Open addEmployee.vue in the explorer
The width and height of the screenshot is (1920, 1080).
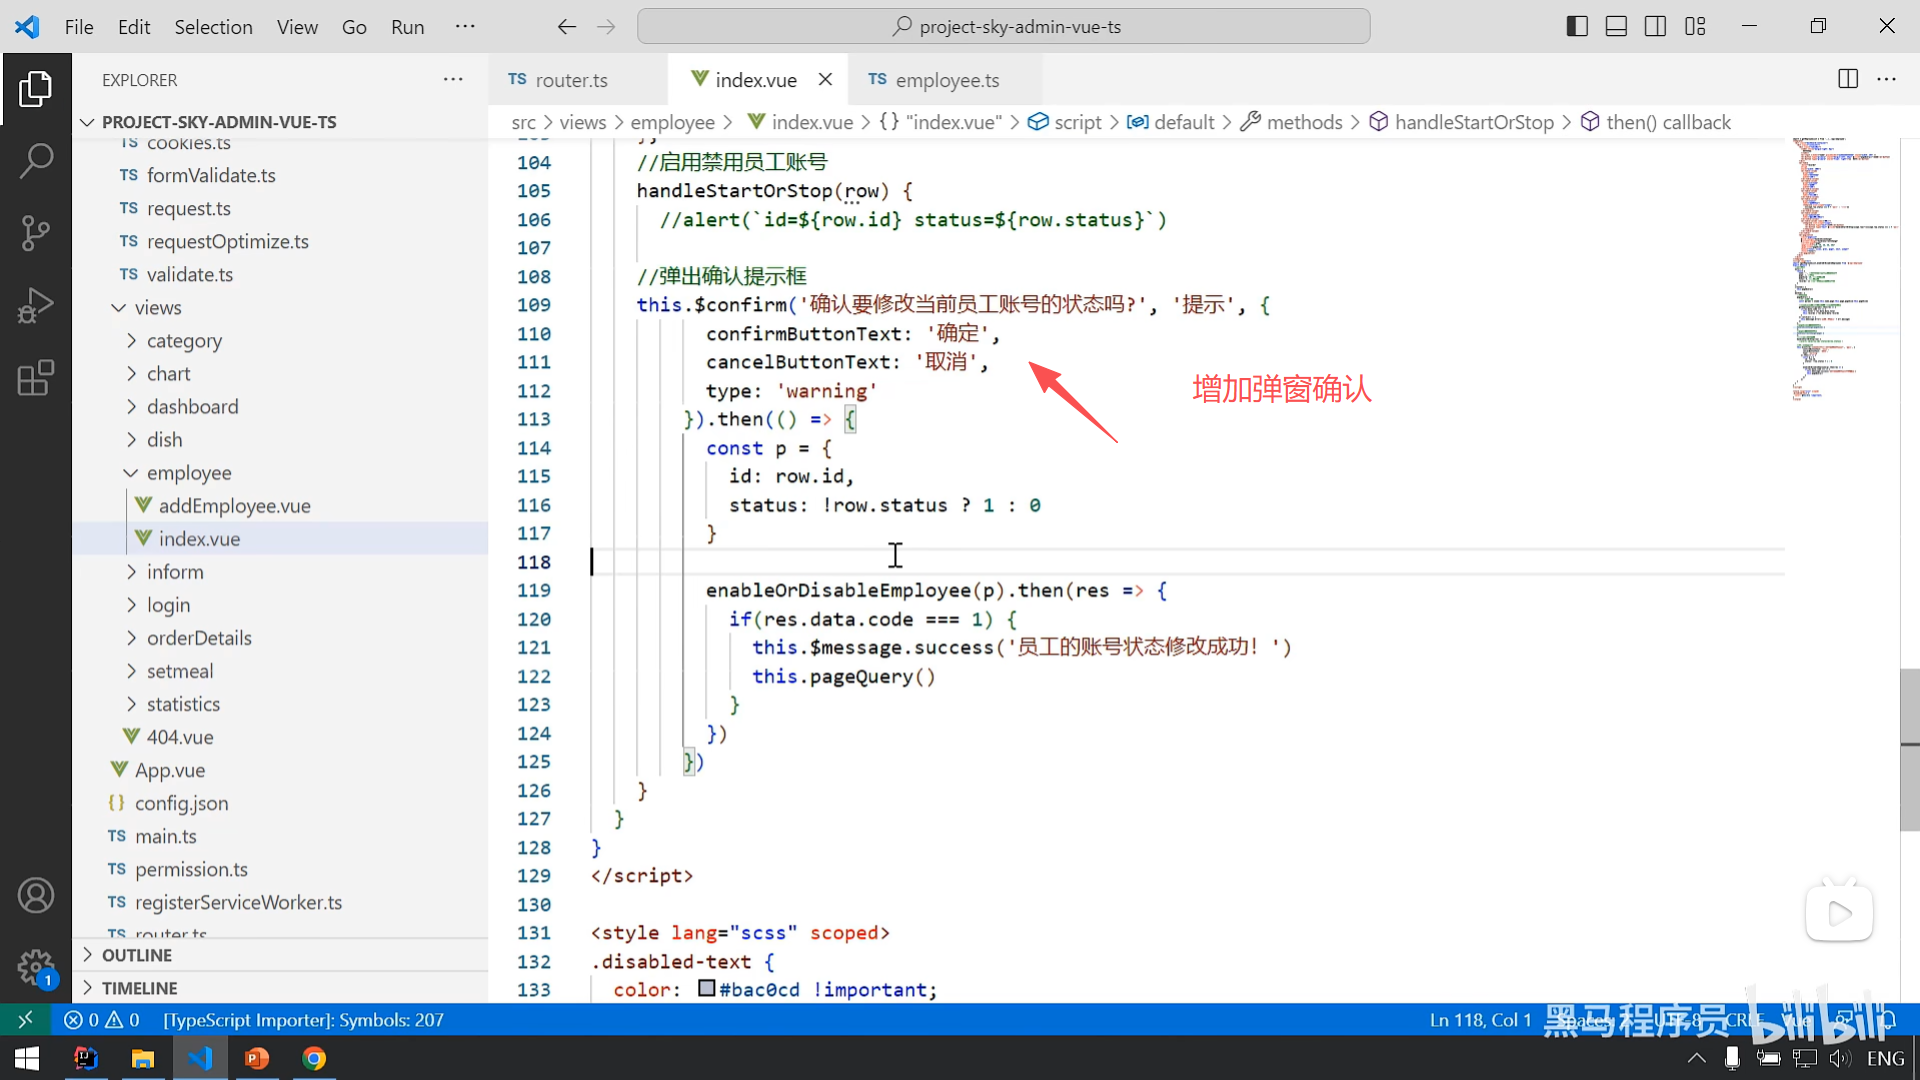(x=234, y=506)
